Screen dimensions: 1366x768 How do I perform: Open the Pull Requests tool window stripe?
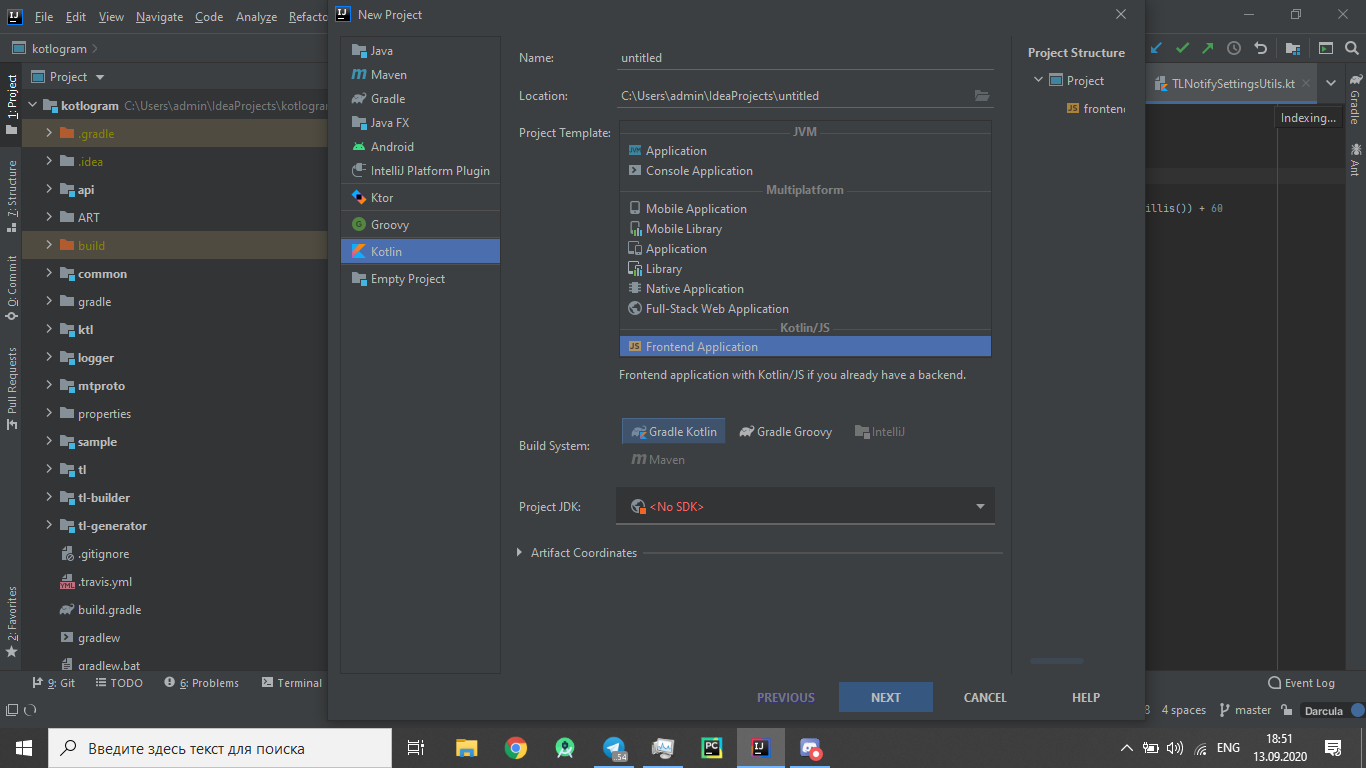(x=12, y=388)
